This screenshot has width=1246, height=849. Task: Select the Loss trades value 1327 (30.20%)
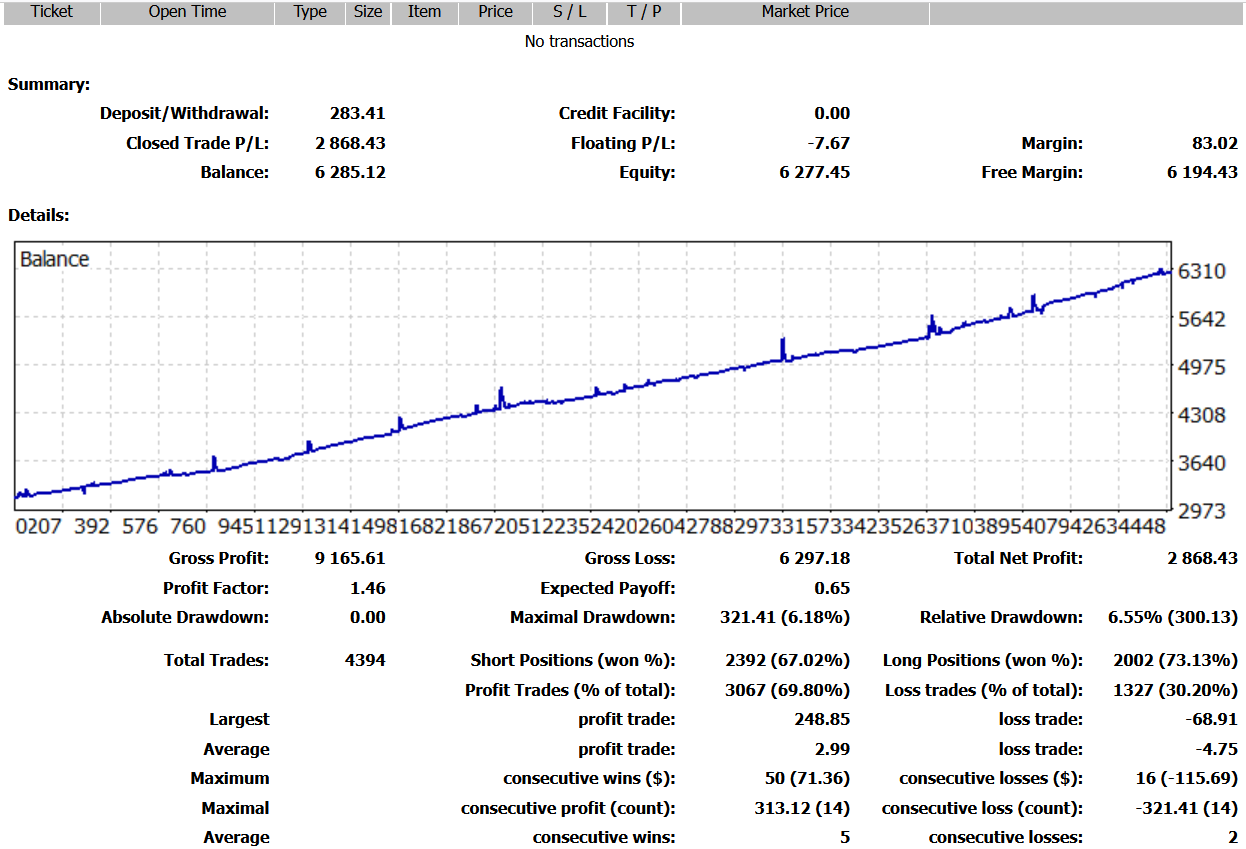(x=1176, y=690)
